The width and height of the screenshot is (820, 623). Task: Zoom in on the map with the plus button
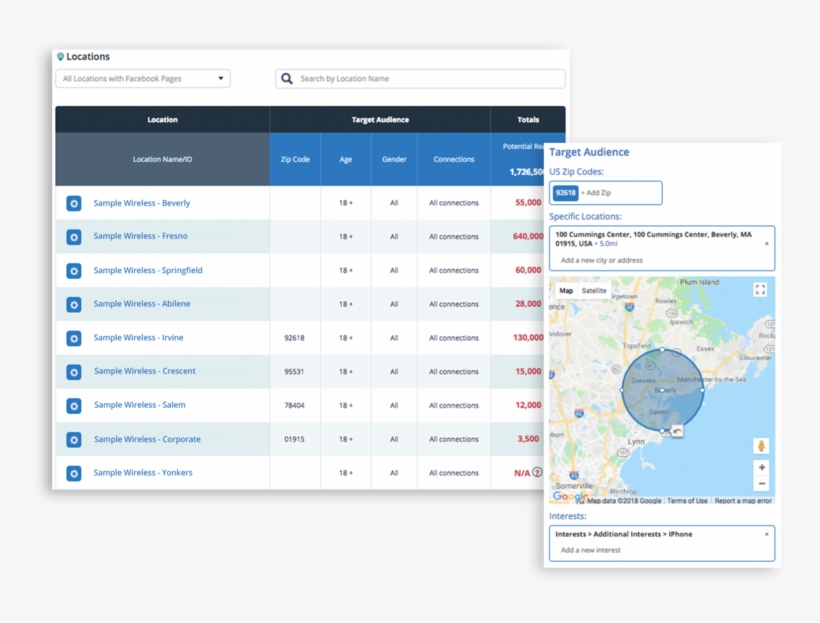tap(761, 467)
